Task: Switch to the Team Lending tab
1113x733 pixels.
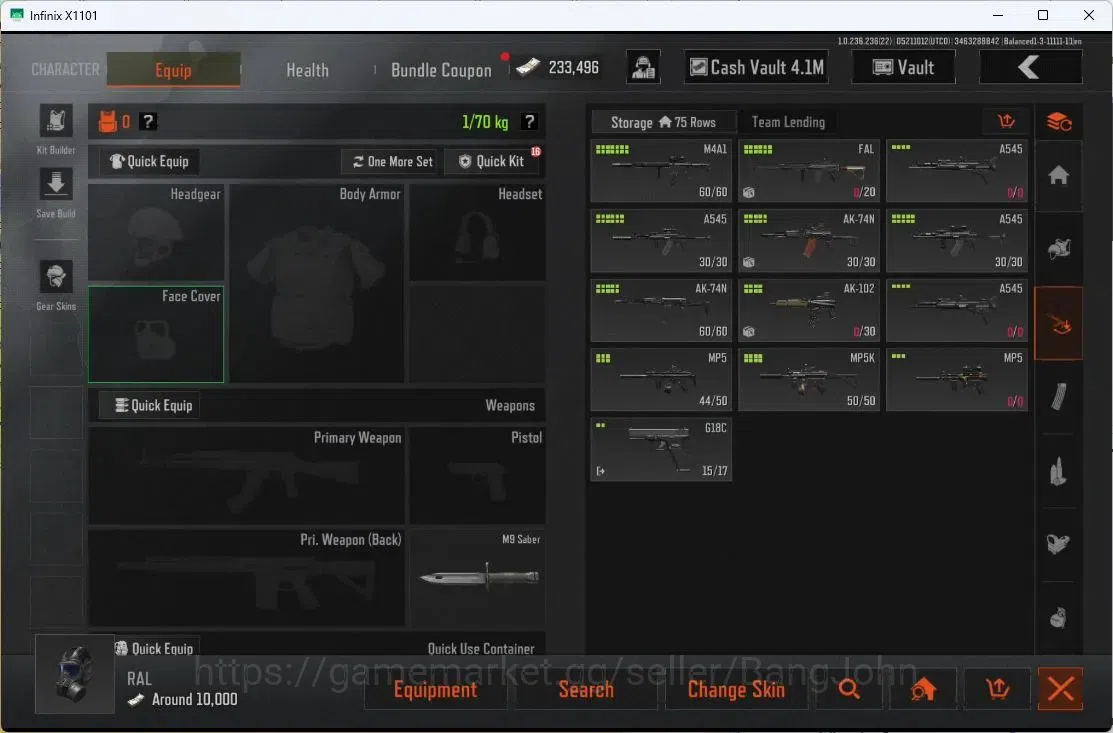Action: click(x=788, y=122)
